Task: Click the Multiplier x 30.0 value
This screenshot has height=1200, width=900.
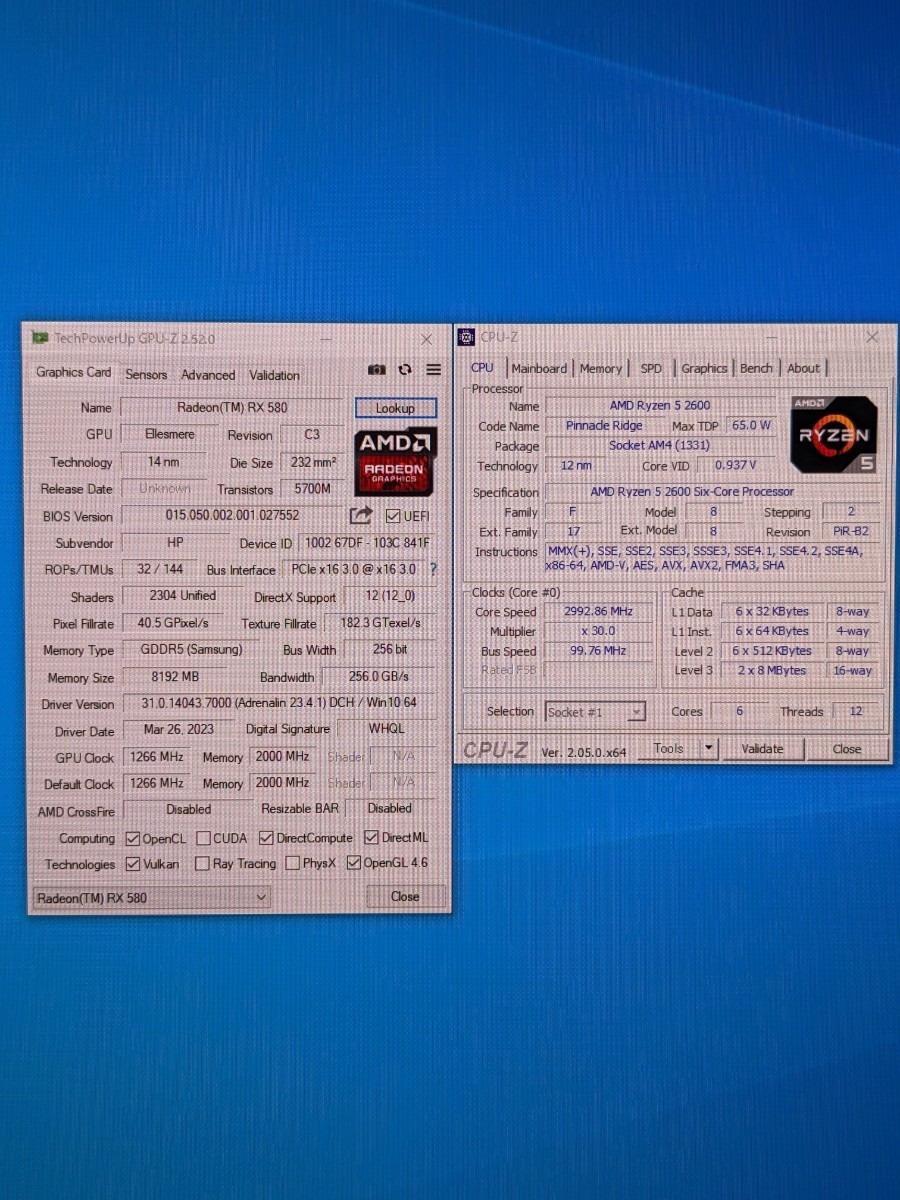Action: tap(599, 631)
